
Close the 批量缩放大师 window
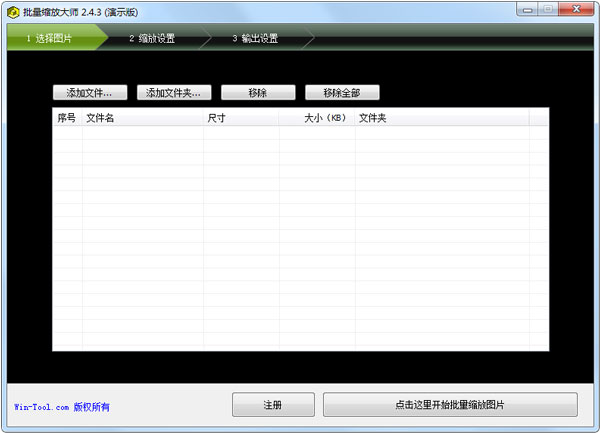pos(576,9)
